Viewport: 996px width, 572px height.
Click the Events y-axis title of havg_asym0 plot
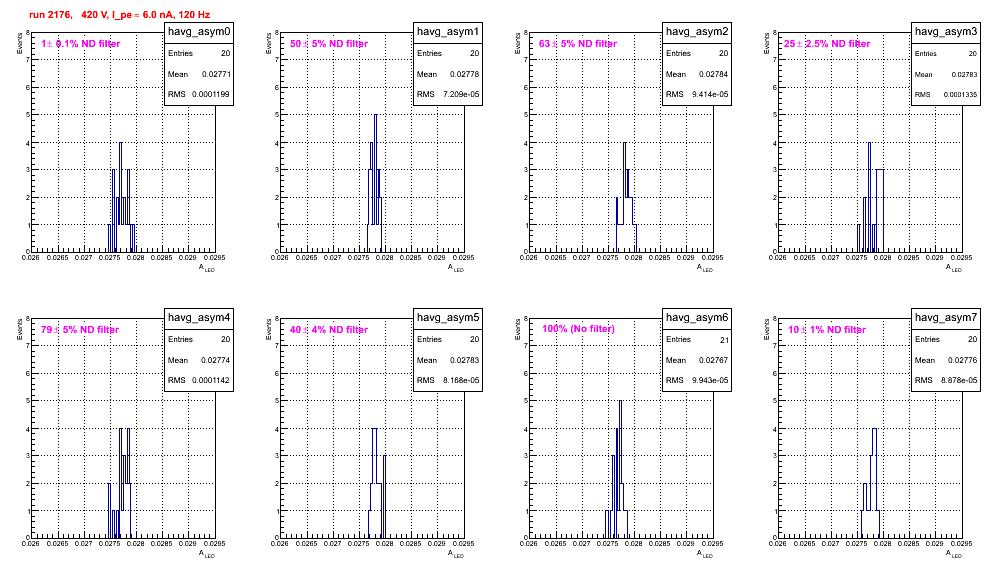(20, 43)
